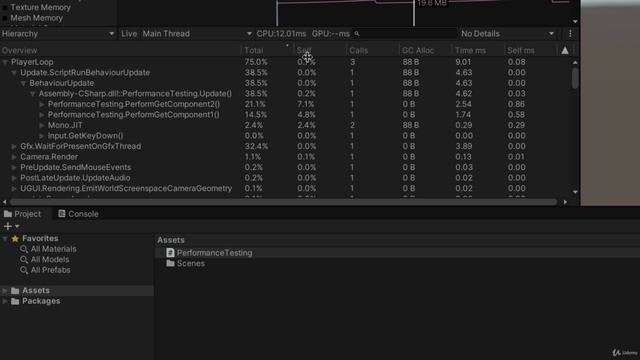Expand UGUI.Rendering.EmitWorldScreenspaceCameraGeometry row

[14, 189]
